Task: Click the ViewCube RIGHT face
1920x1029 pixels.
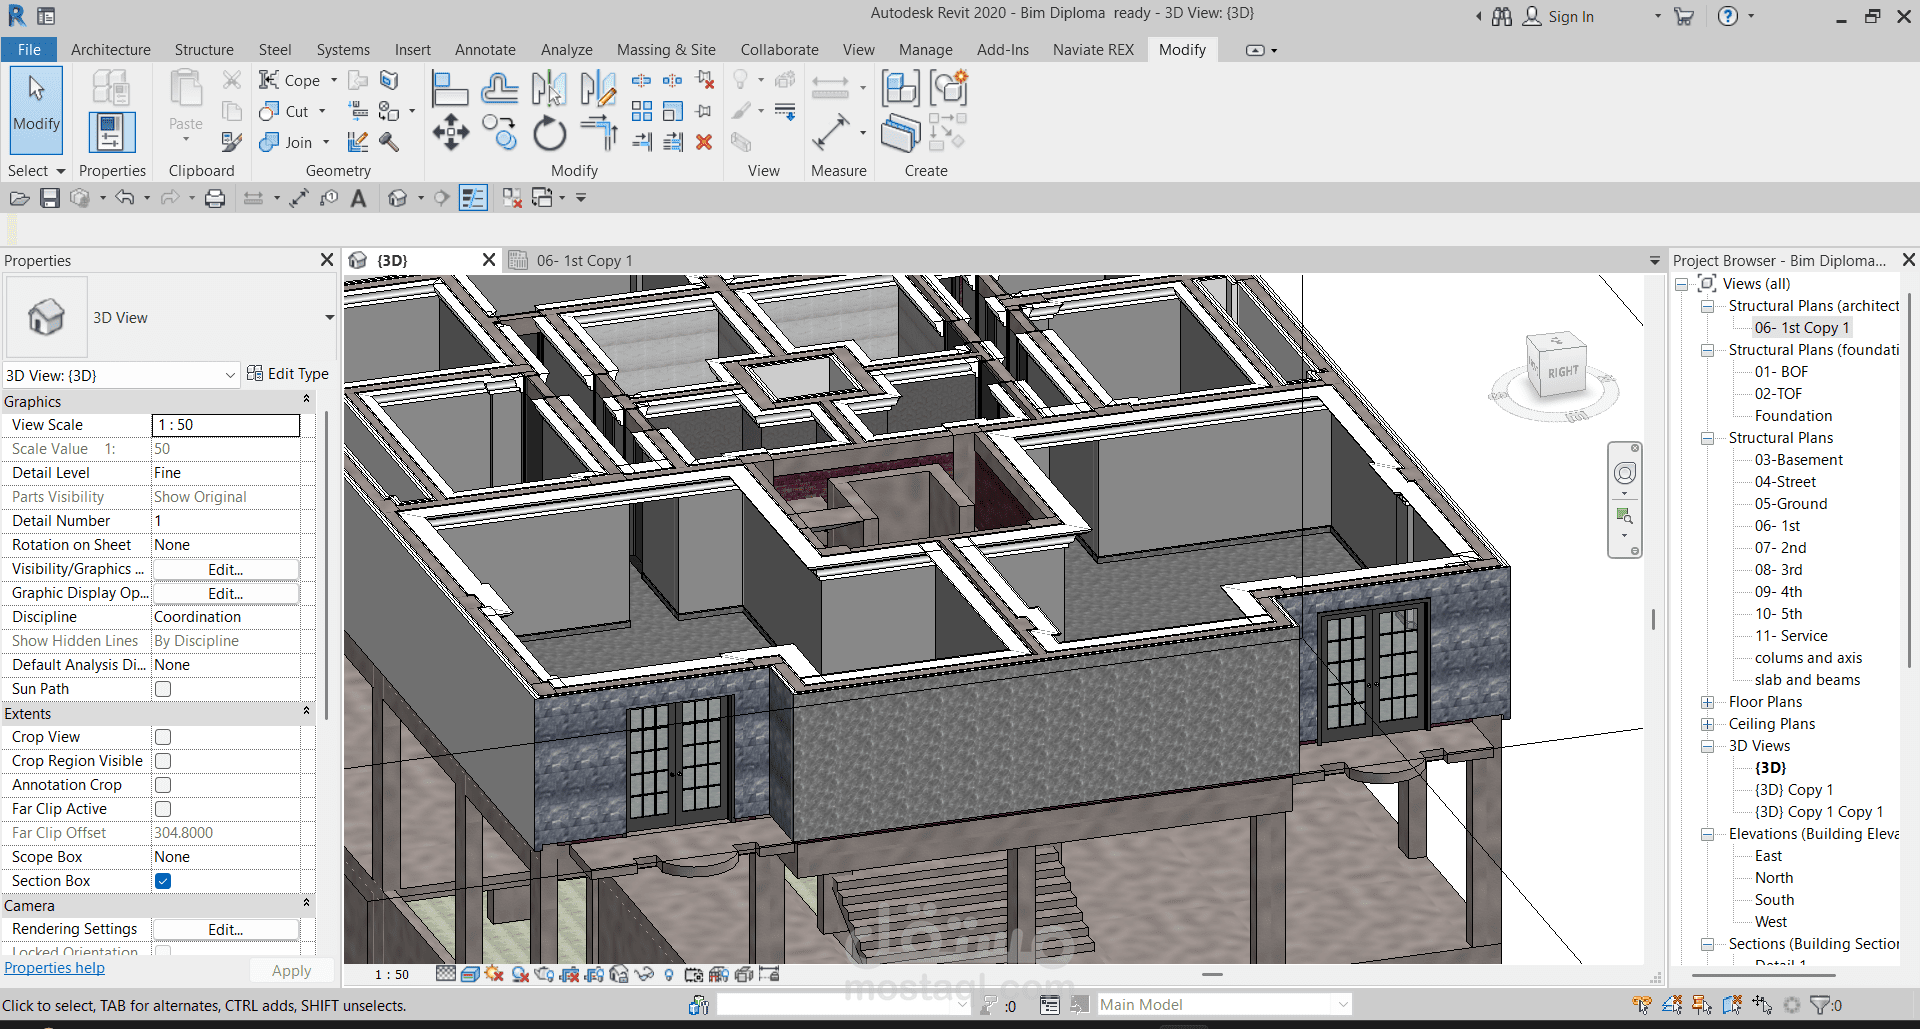Action: point(1562,372)
